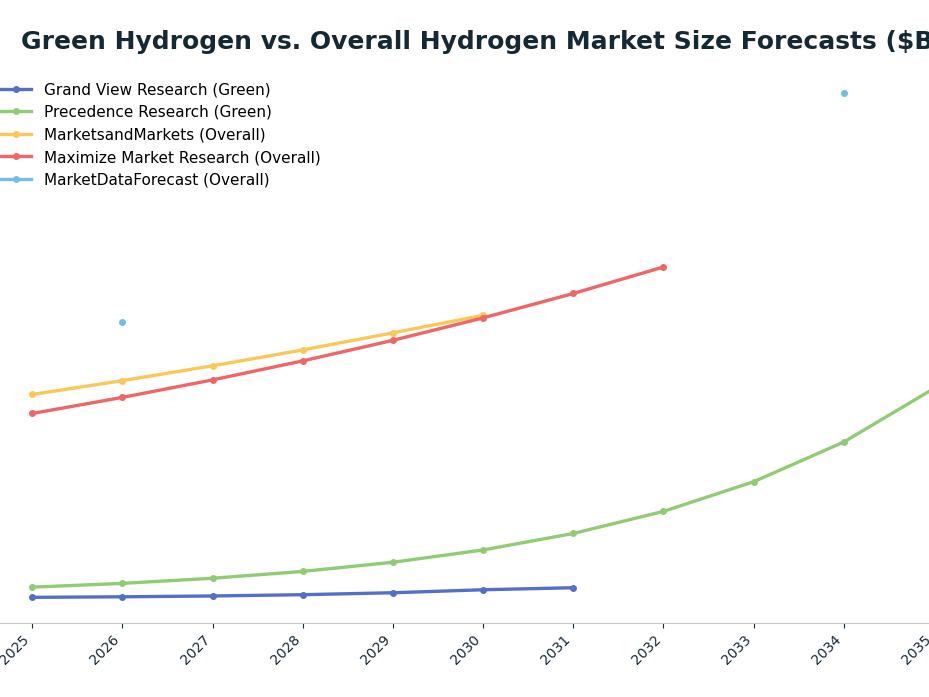Click the light blue MarketDataForecast legend marker
This screenshot has width=929, height=697.
coord(17,180)
